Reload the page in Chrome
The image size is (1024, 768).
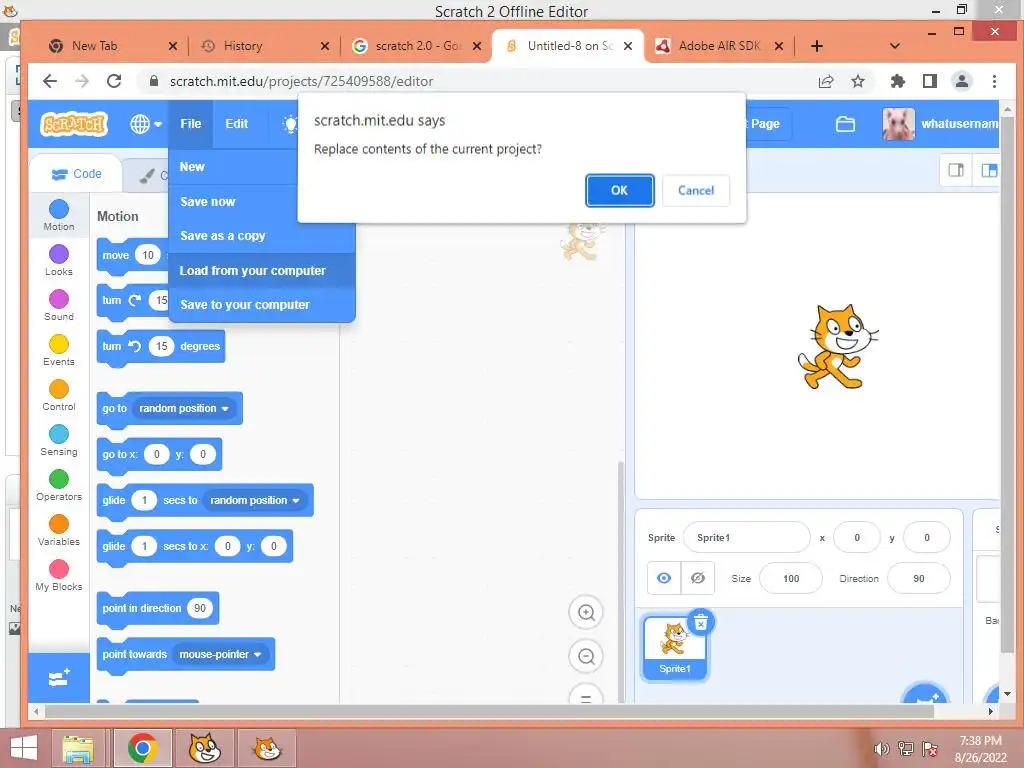114,81
